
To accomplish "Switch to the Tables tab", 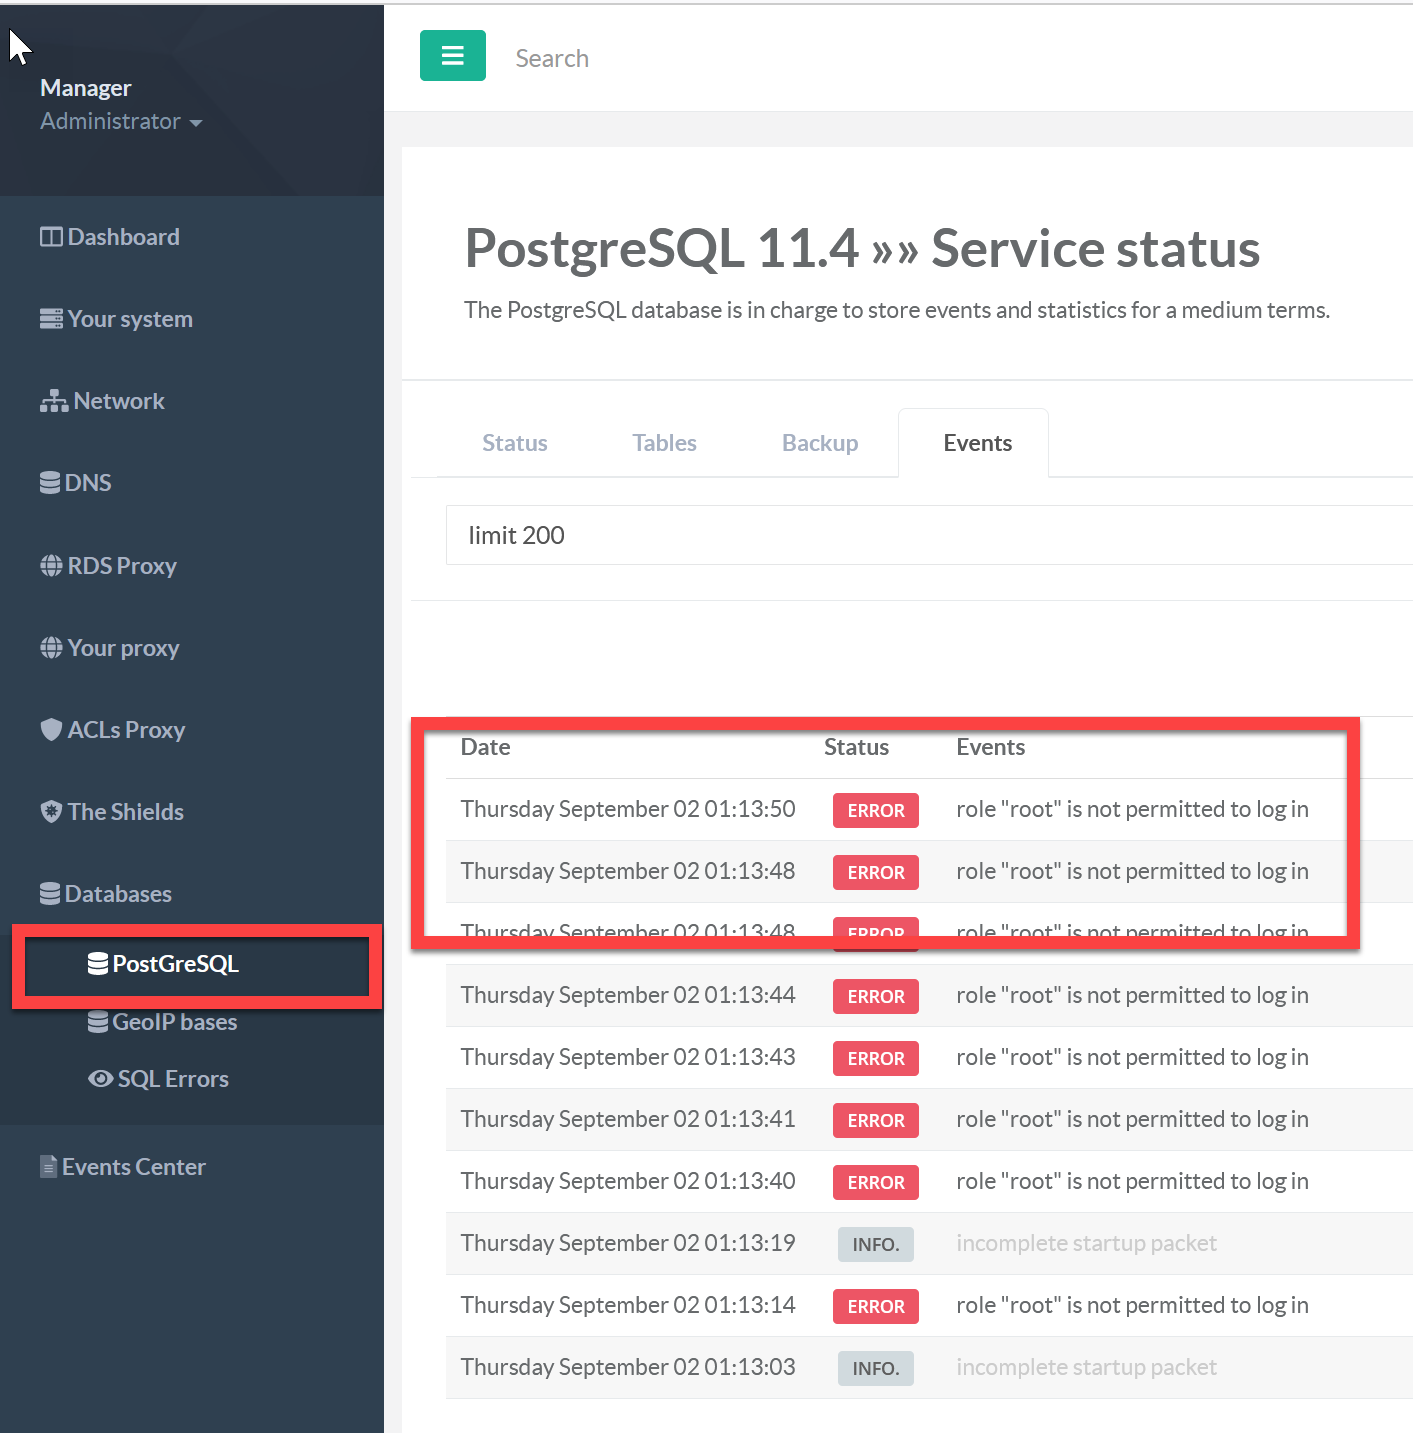I will [664, 443].
